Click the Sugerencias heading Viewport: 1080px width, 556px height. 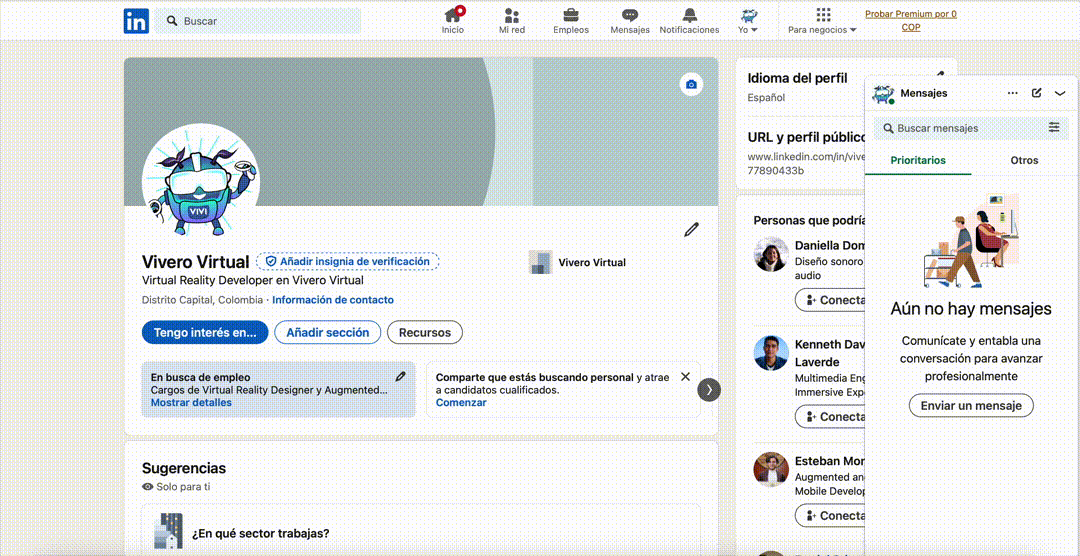tap(184, 469)
